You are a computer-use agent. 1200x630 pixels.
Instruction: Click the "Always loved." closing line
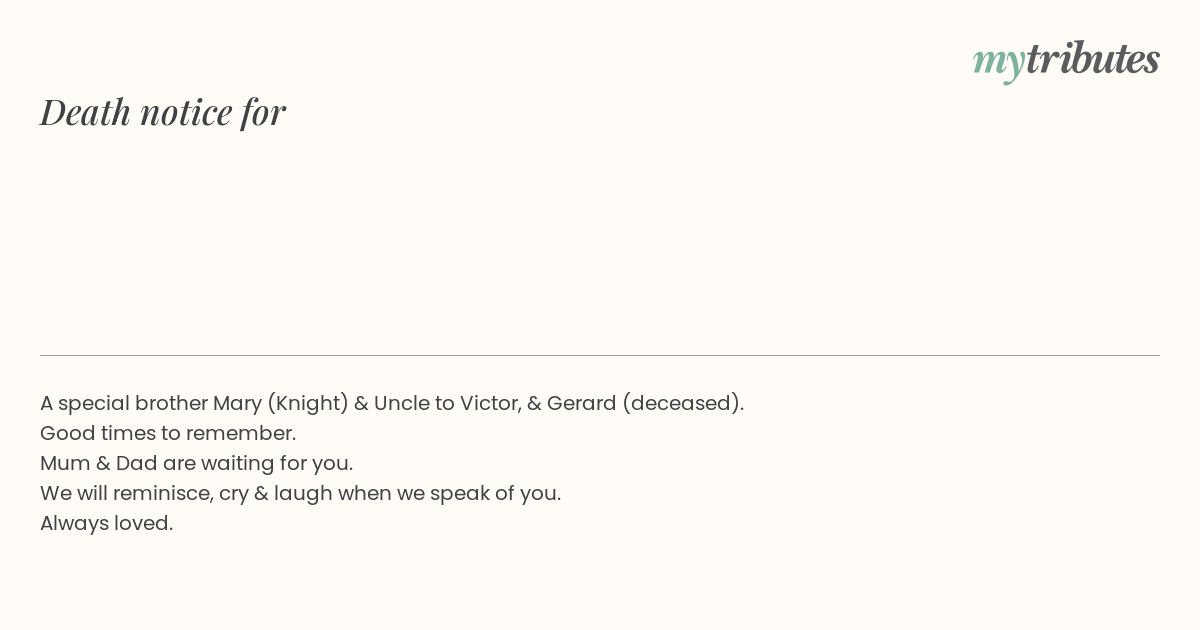(x=107, y=523)
